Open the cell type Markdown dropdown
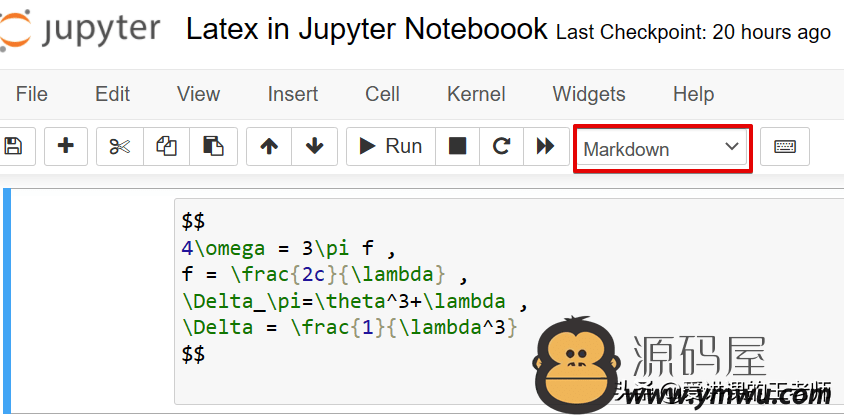The height and width of the screenshot is (415, 844). pyautogui.click(x=662, y=149)
